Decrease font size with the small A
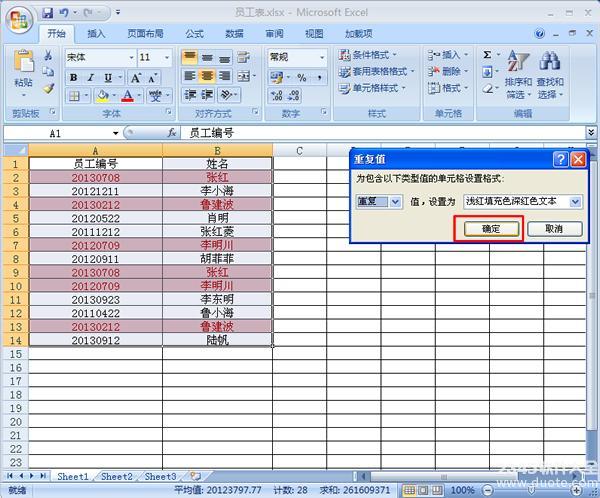Screen dimensions: 600x498 coord(152,78)
